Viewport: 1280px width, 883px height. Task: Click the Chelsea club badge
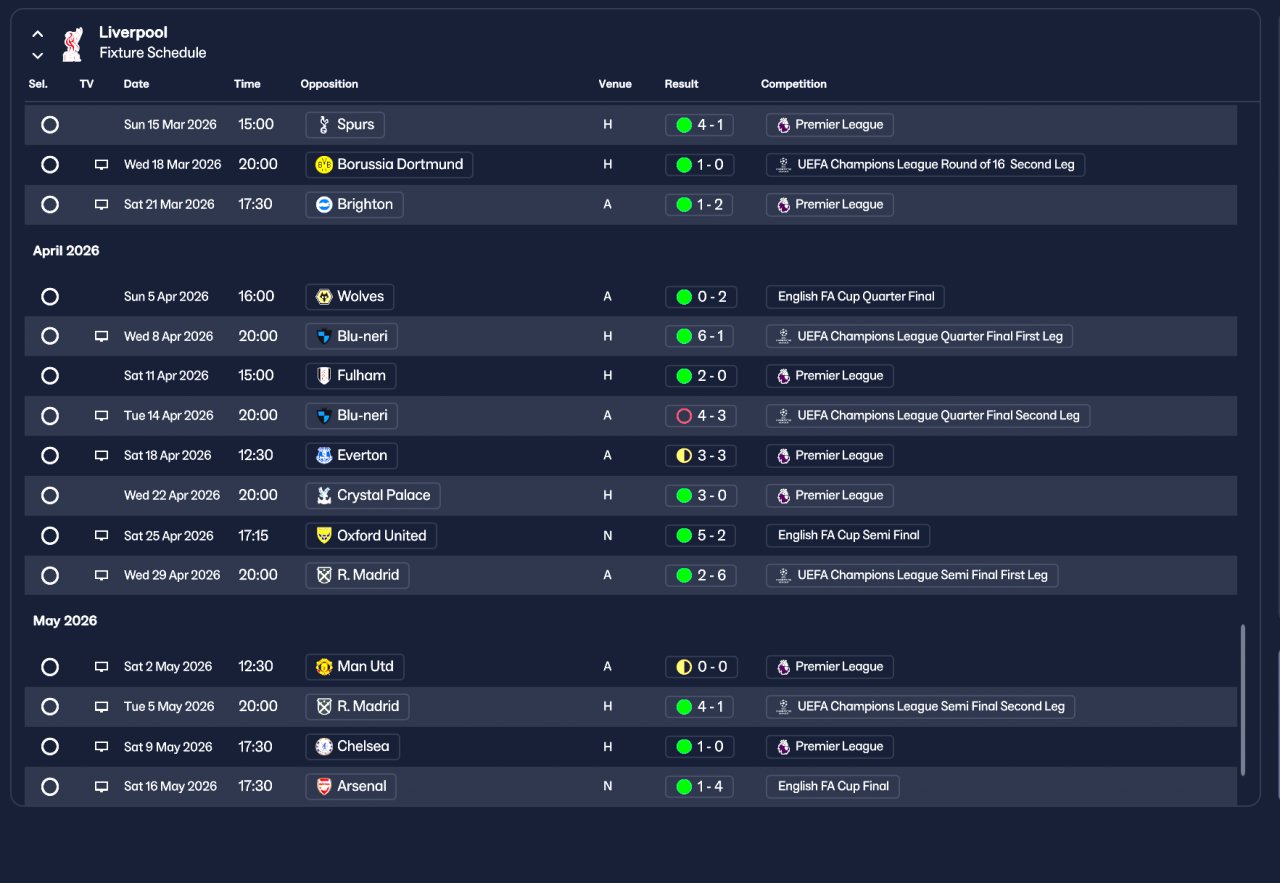[x=323, y=747]
